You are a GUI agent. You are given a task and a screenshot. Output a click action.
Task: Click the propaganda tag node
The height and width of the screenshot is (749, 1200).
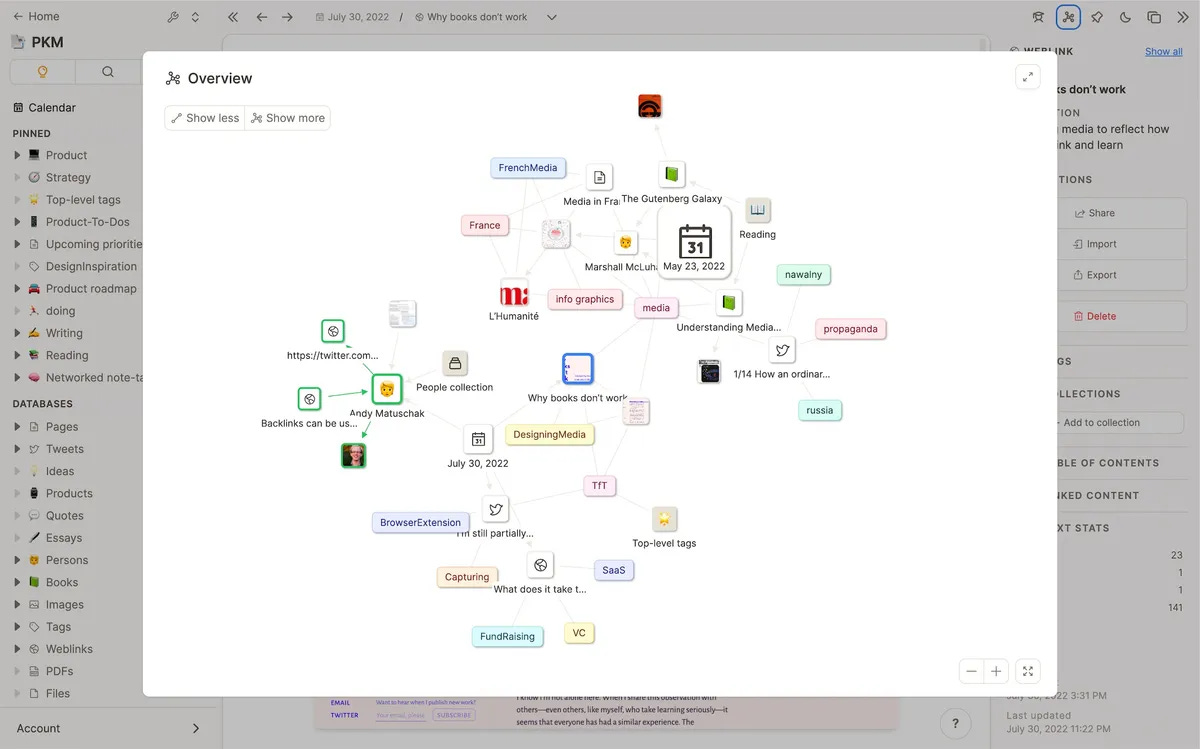[850, 329]
